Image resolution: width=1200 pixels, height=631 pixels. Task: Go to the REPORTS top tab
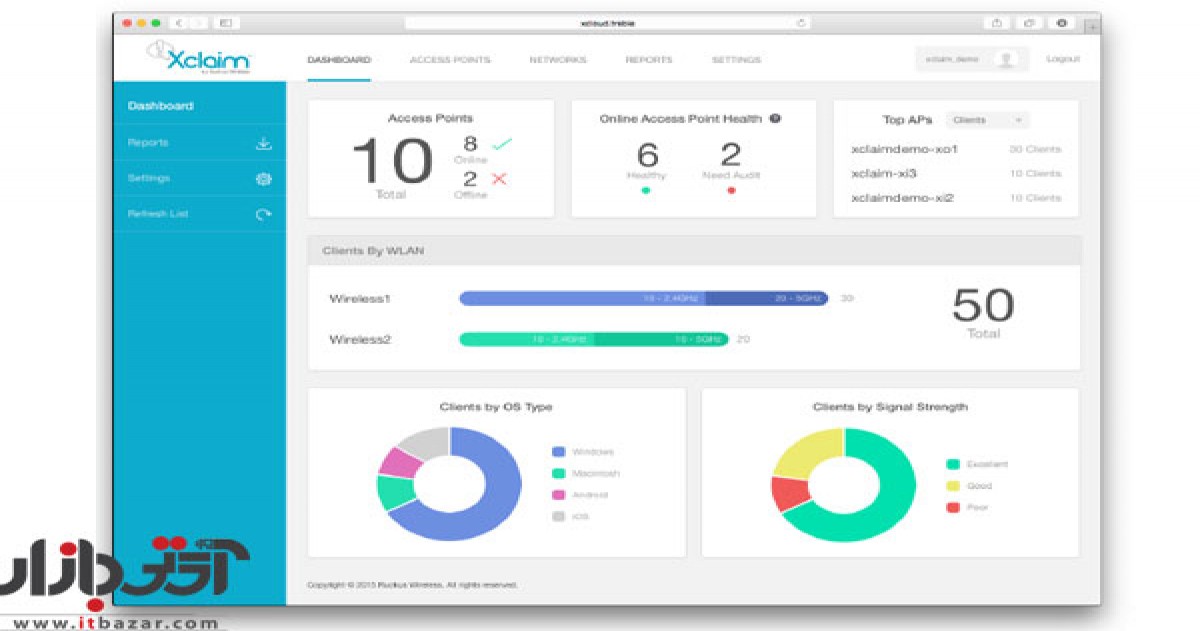(649, 60)
